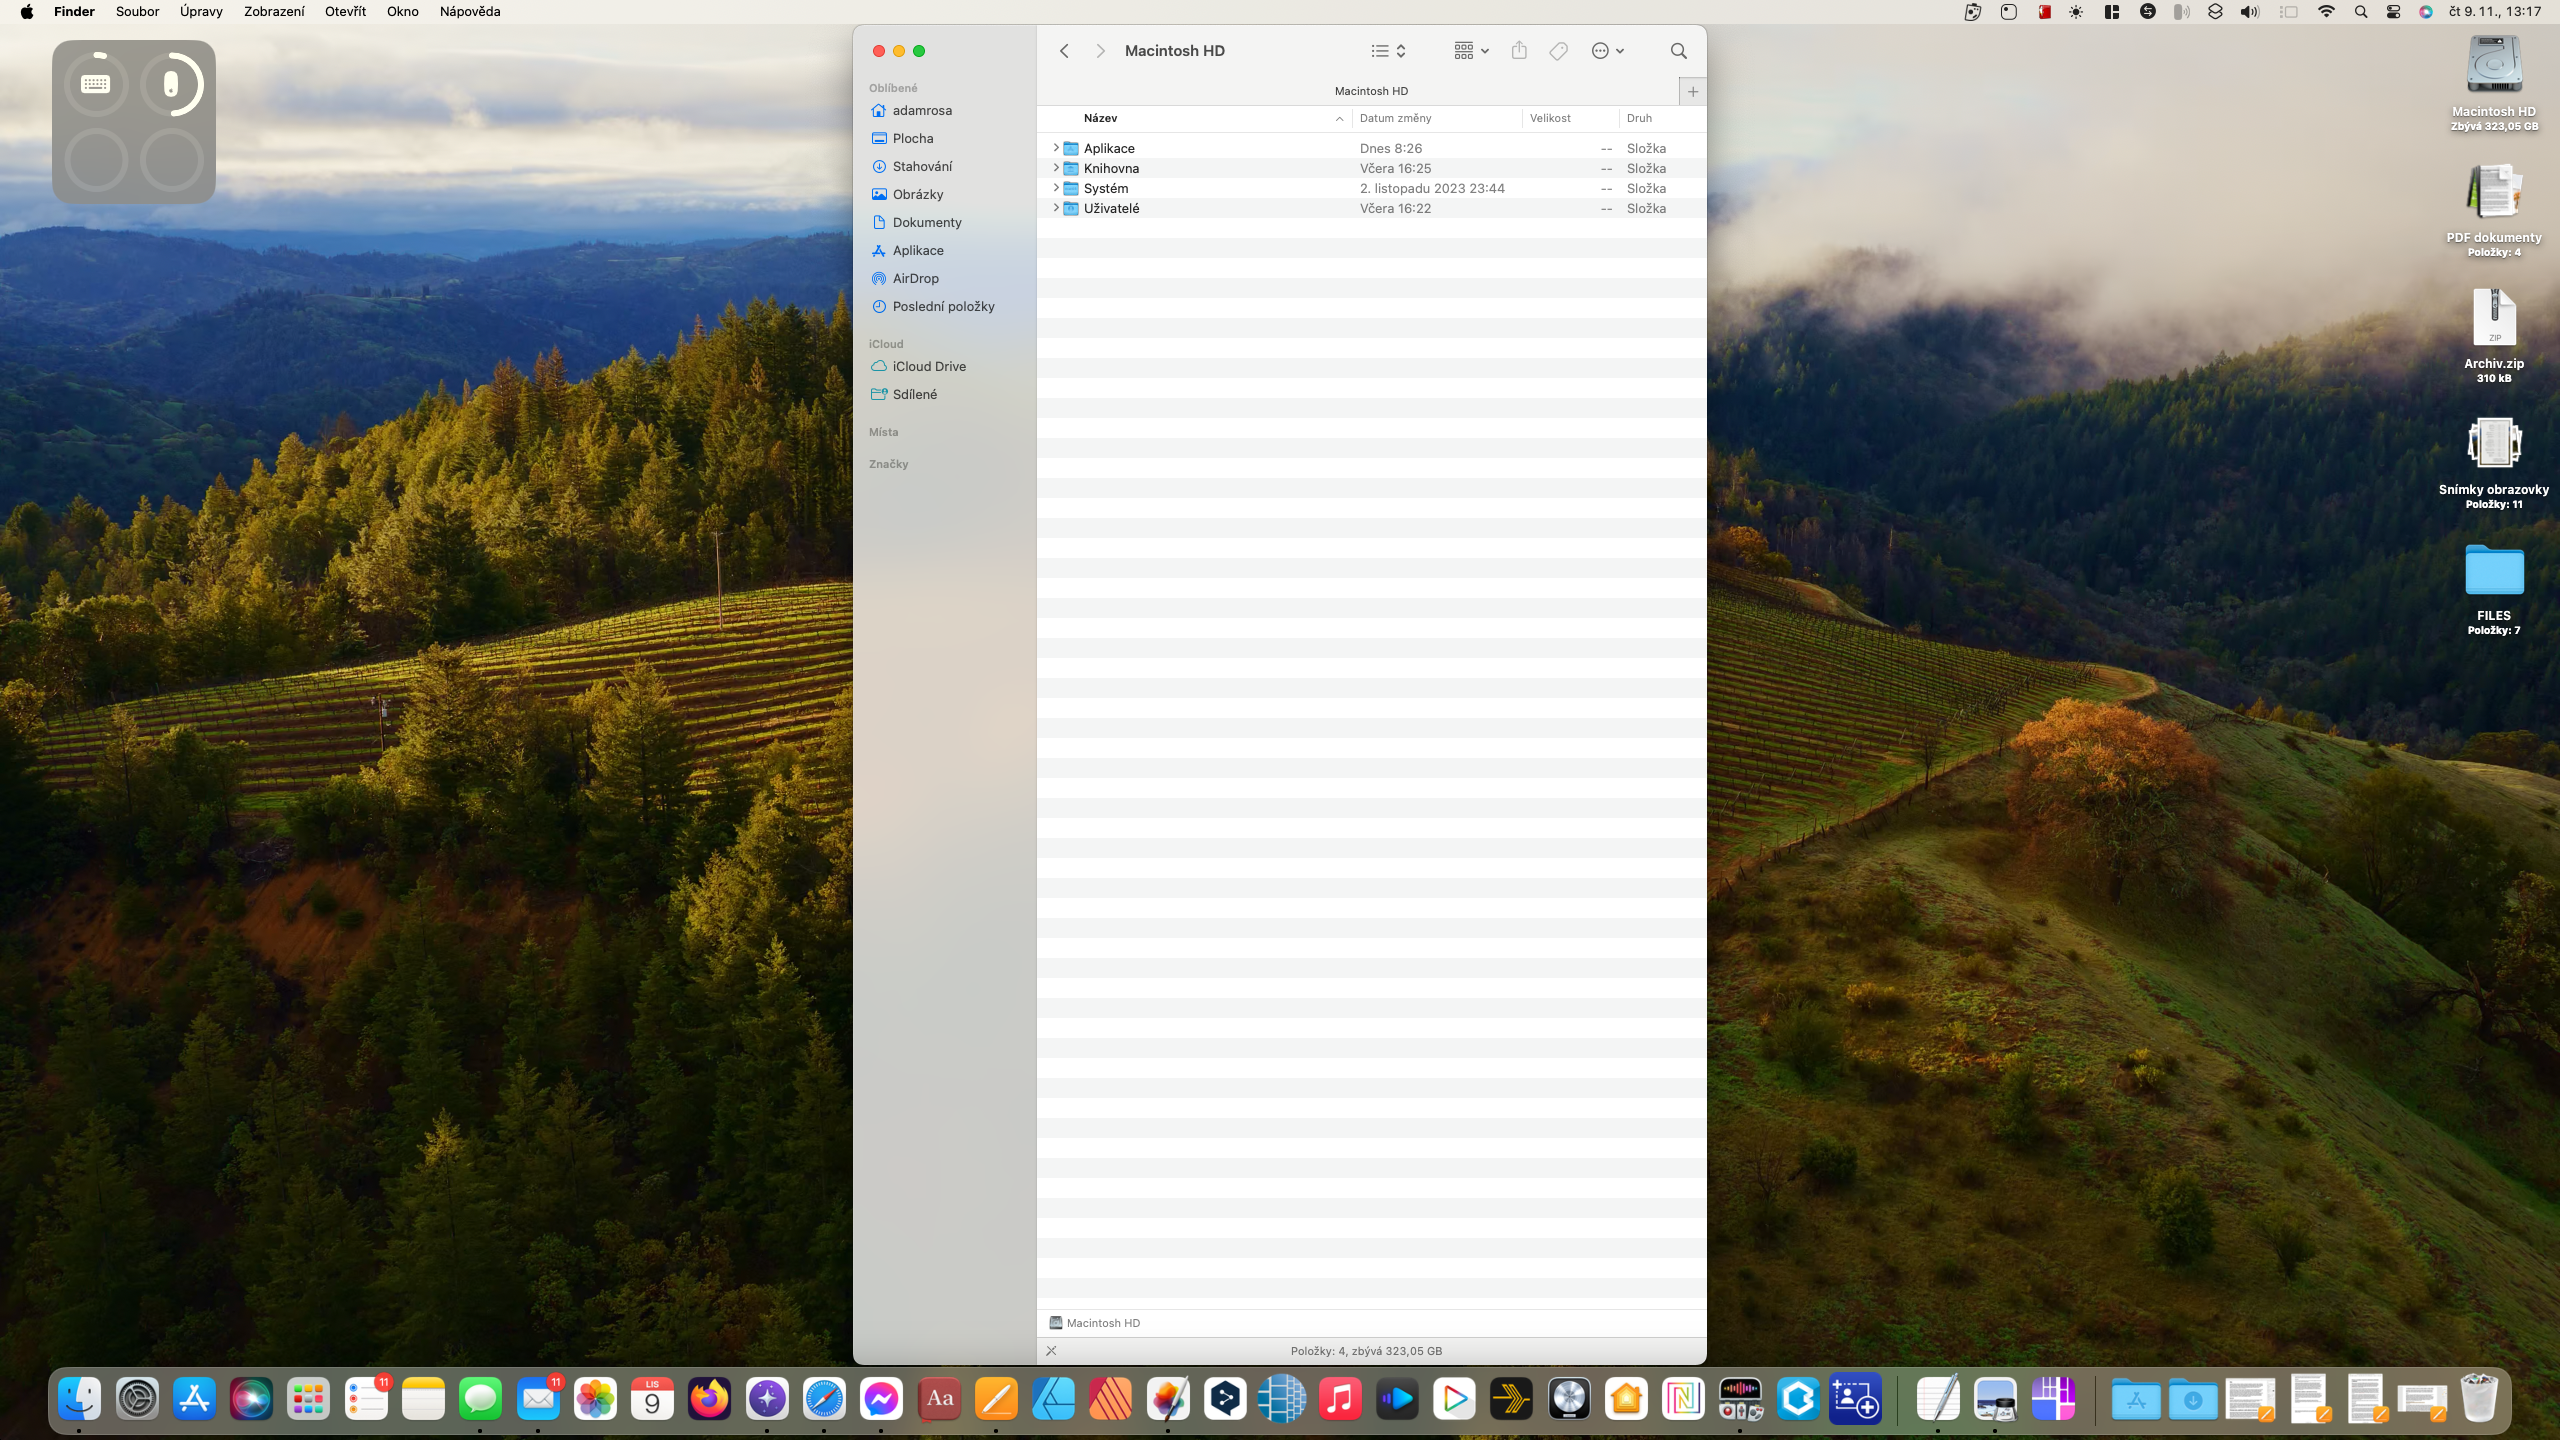Viewport: 2560px width, 1440px height.
Task: Hide the path bar using X icon
Action: click(1051, 1351)
